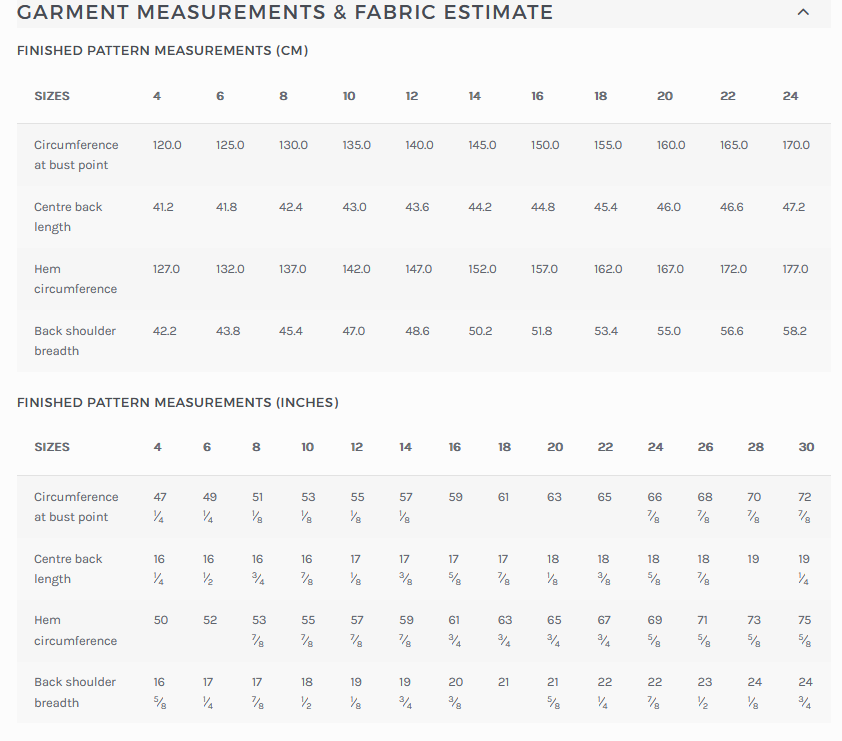Screen dimensions: 842x741
Task: Select the 120.0 bust circumference cell
Action: click(167, 145)
